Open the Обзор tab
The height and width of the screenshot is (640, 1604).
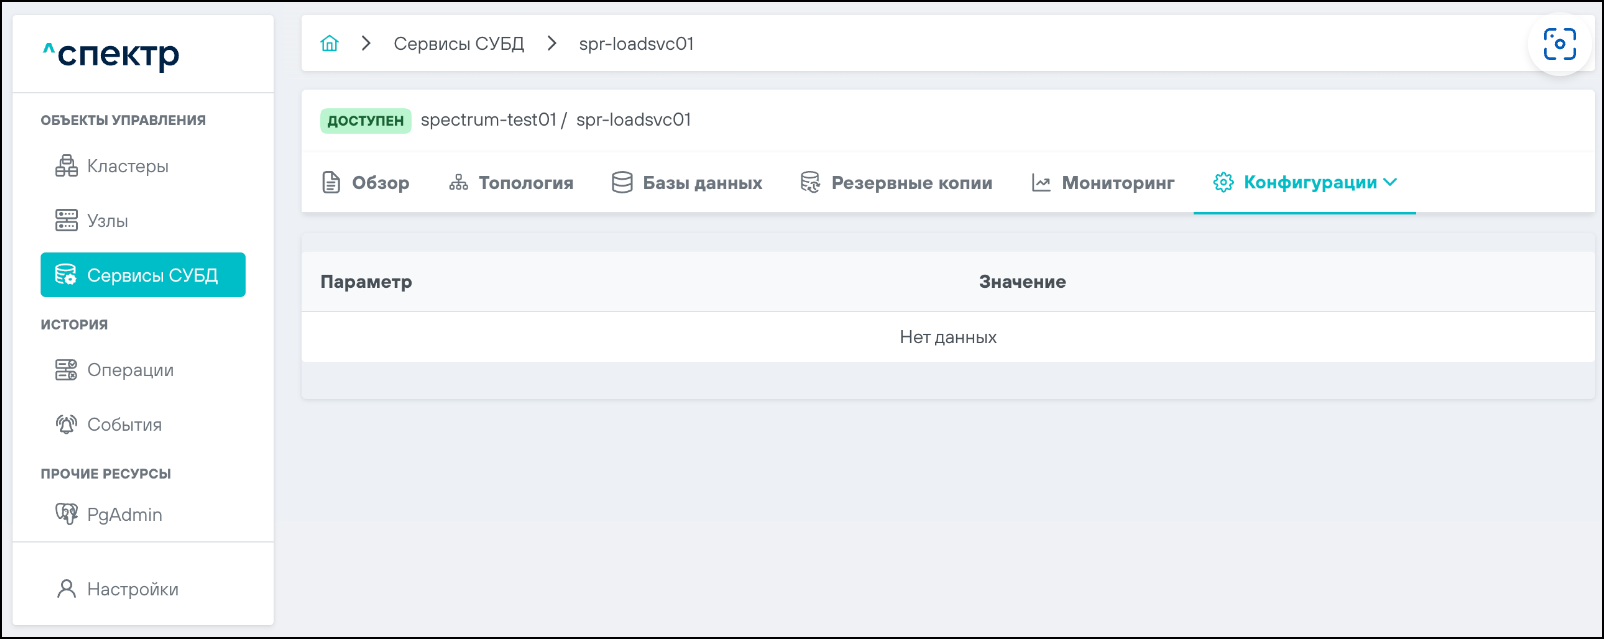tap(366, 182)
